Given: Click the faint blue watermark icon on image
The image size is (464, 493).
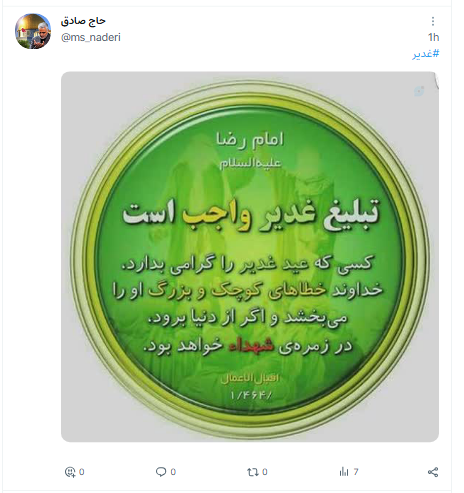Looking at the screenshot, I should point(419,91).
